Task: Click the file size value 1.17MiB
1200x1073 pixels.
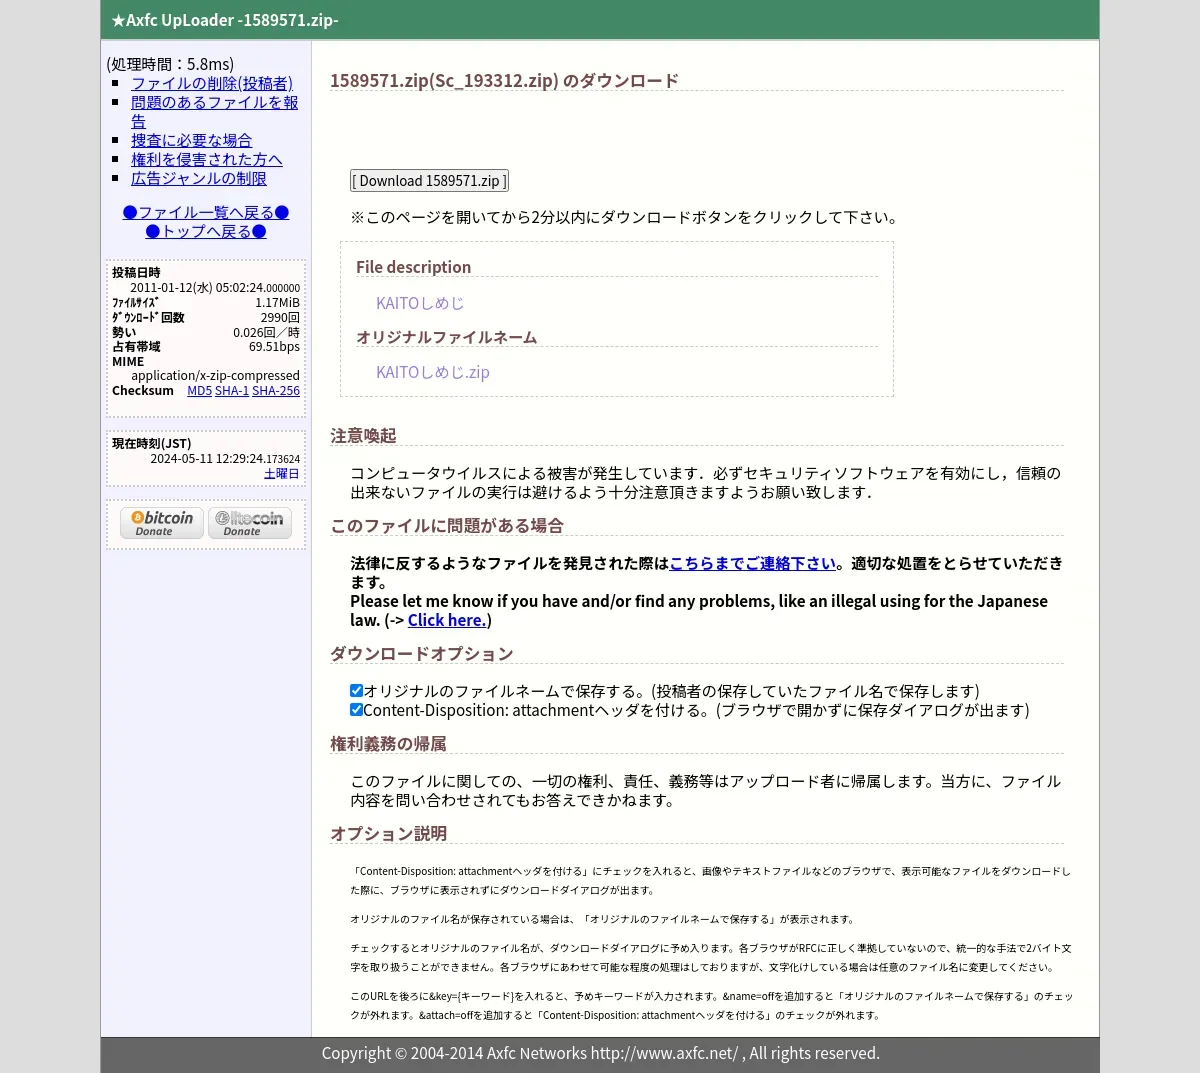Action: point(277,303)
